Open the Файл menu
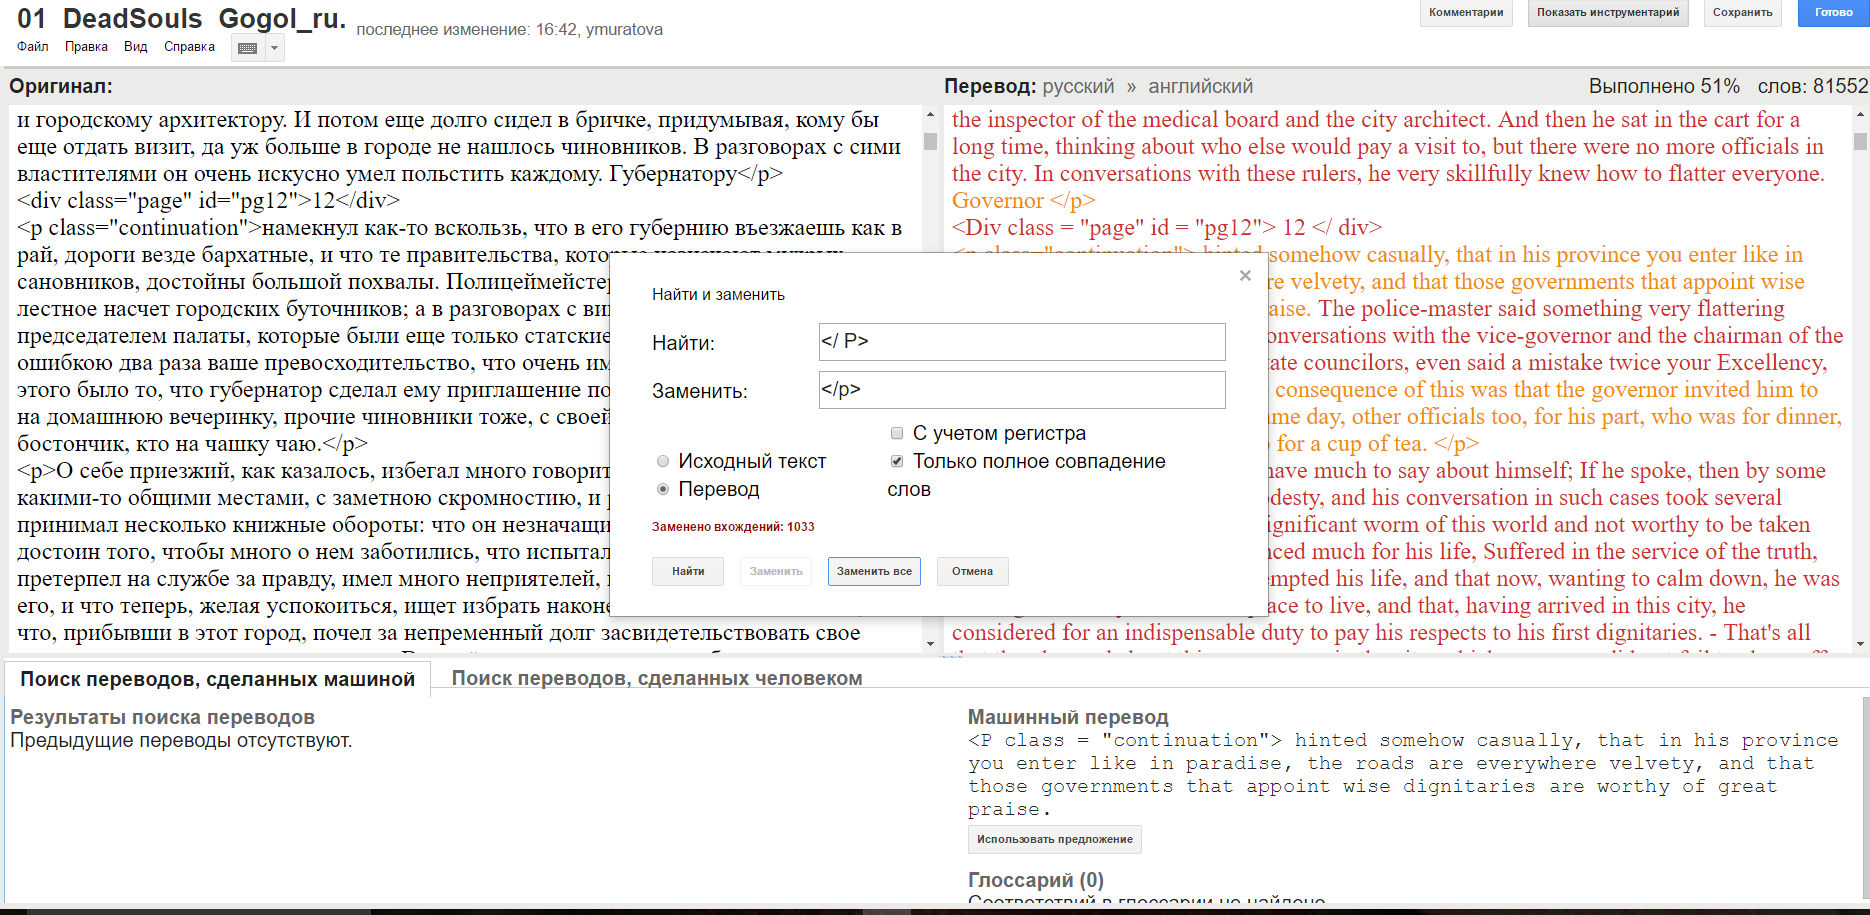Screen dimensions: 1870x915 coord(34,46)
